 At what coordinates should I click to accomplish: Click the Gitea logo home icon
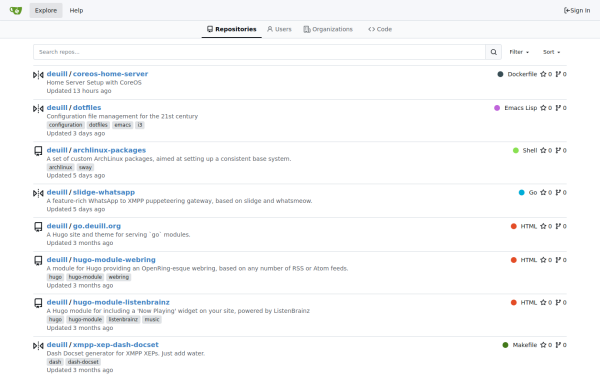pyautogui.click(x=16, y=10)
